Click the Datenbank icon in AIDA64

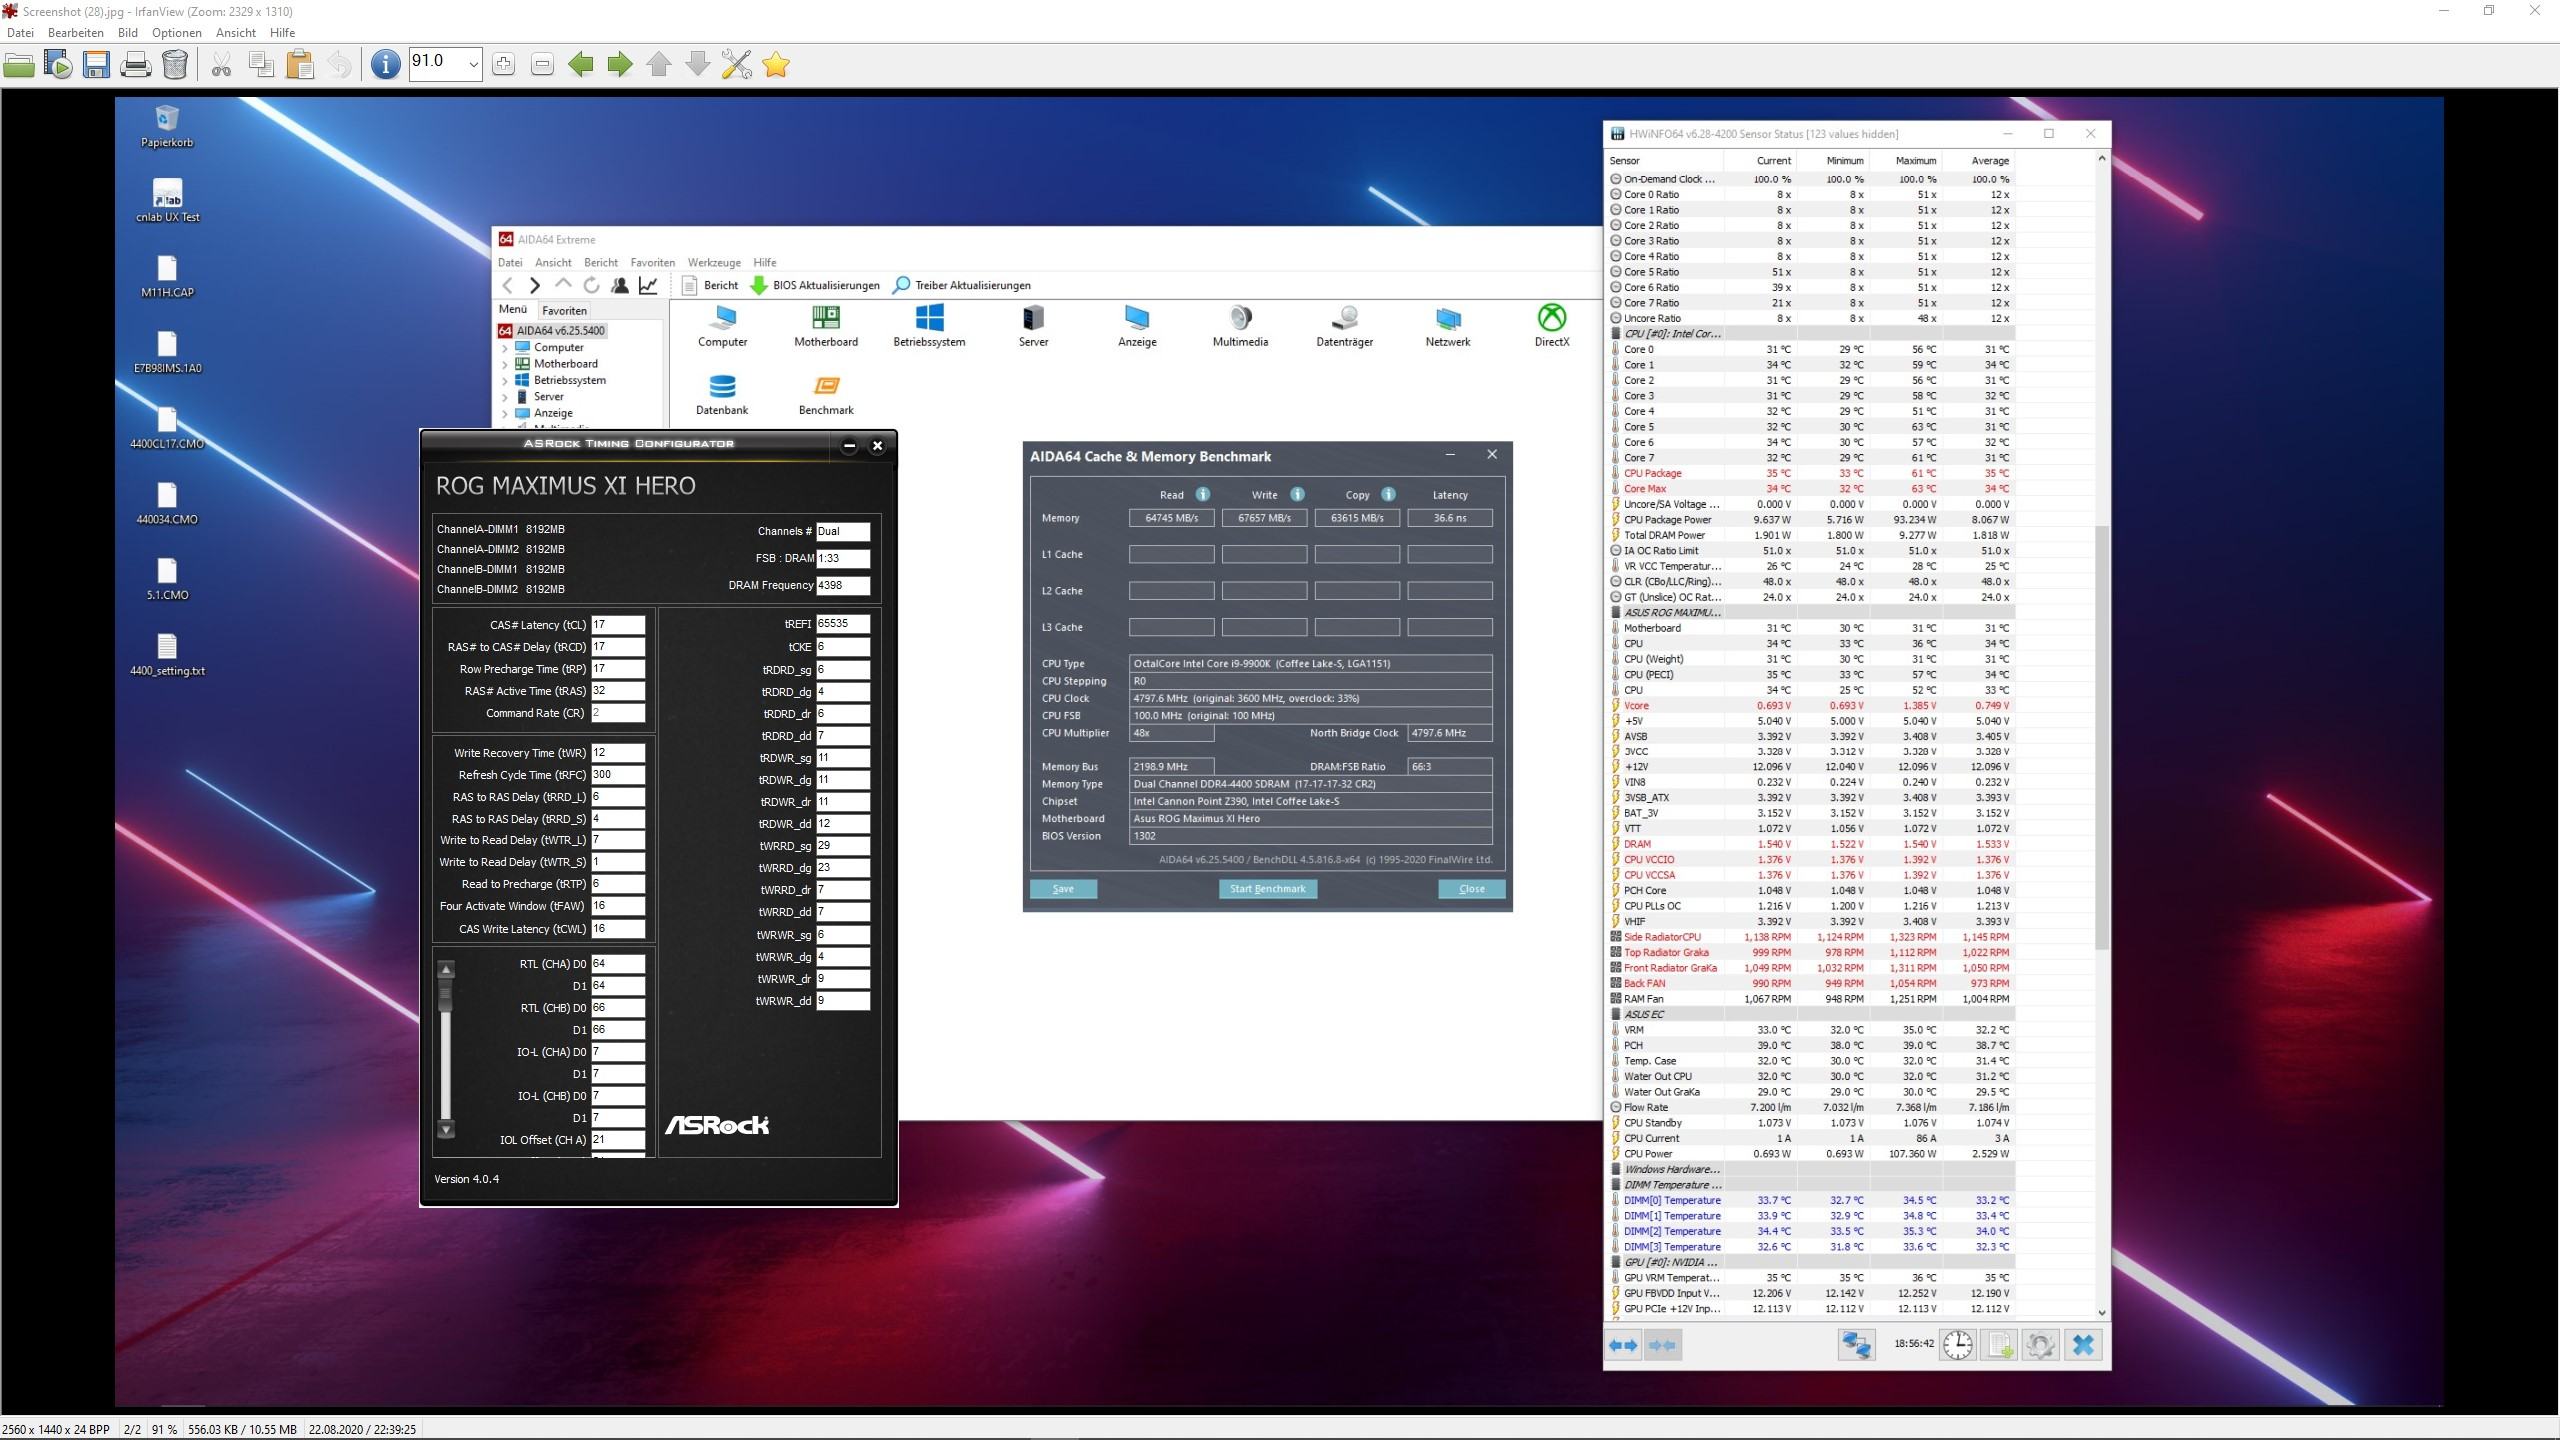coord(722,395)
